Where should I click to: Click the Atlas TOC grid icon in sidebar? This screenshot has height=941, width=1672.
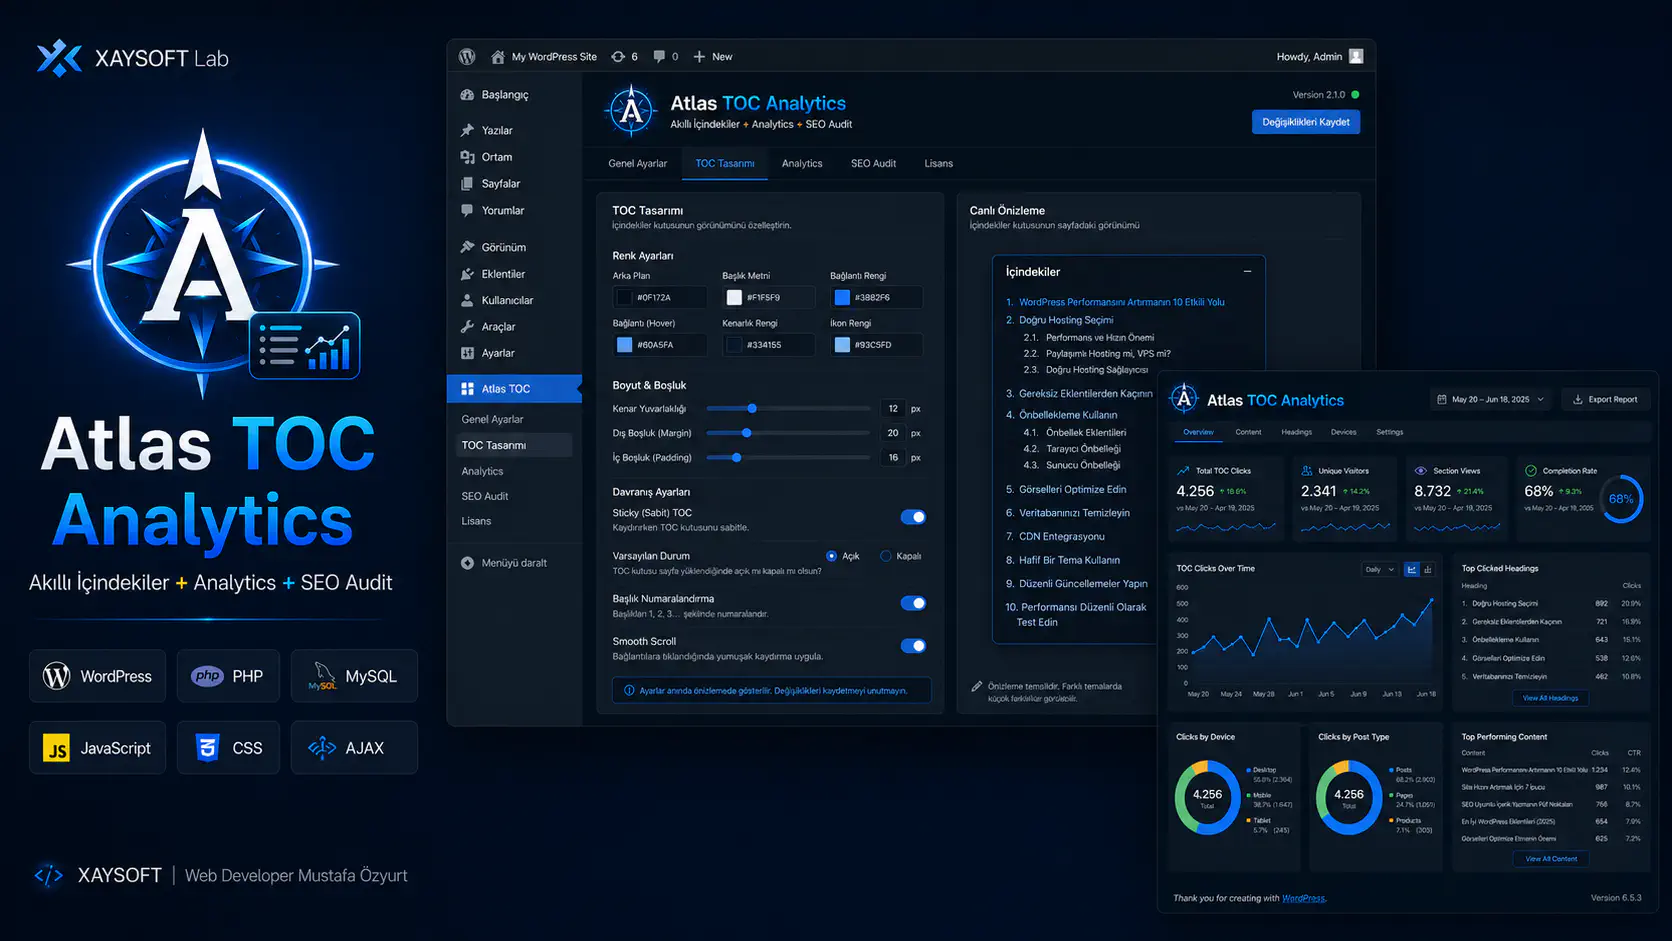[x=467, y=389]
